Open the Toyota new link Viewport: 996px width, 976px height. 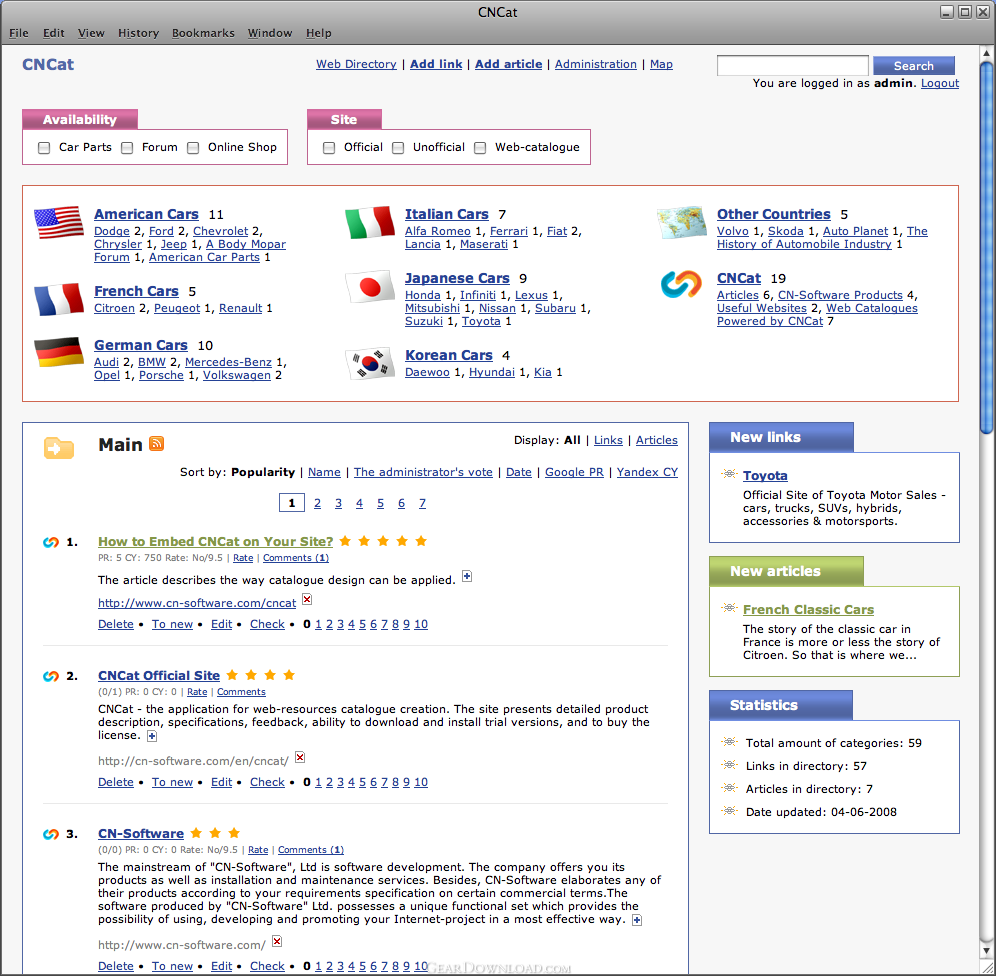[x=765, y=476]
